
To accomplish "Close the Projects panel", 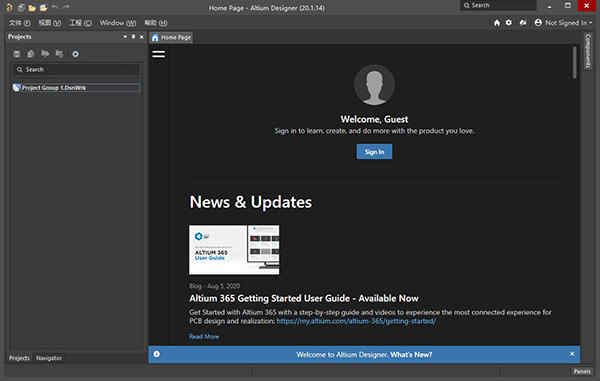I will point(142,37).
